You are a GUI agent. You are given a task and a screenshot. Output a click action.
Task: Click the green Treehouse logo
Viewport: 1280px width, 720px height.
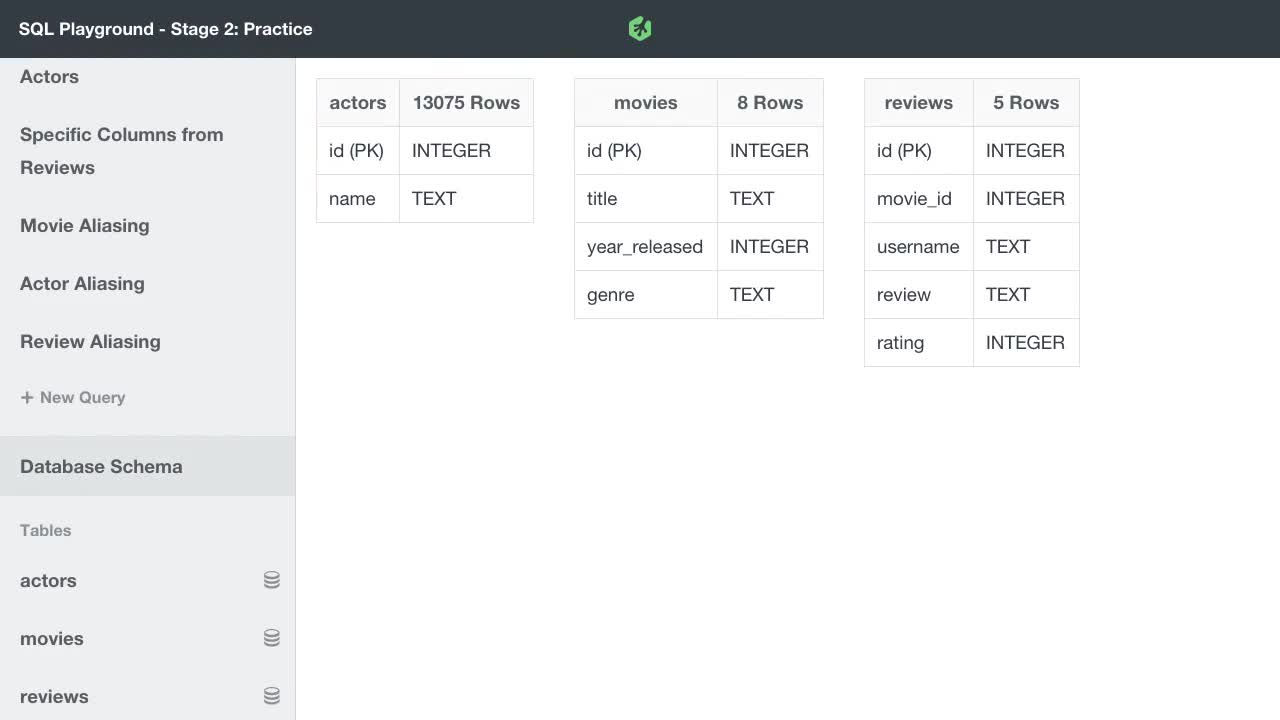[x=639, y=28]
